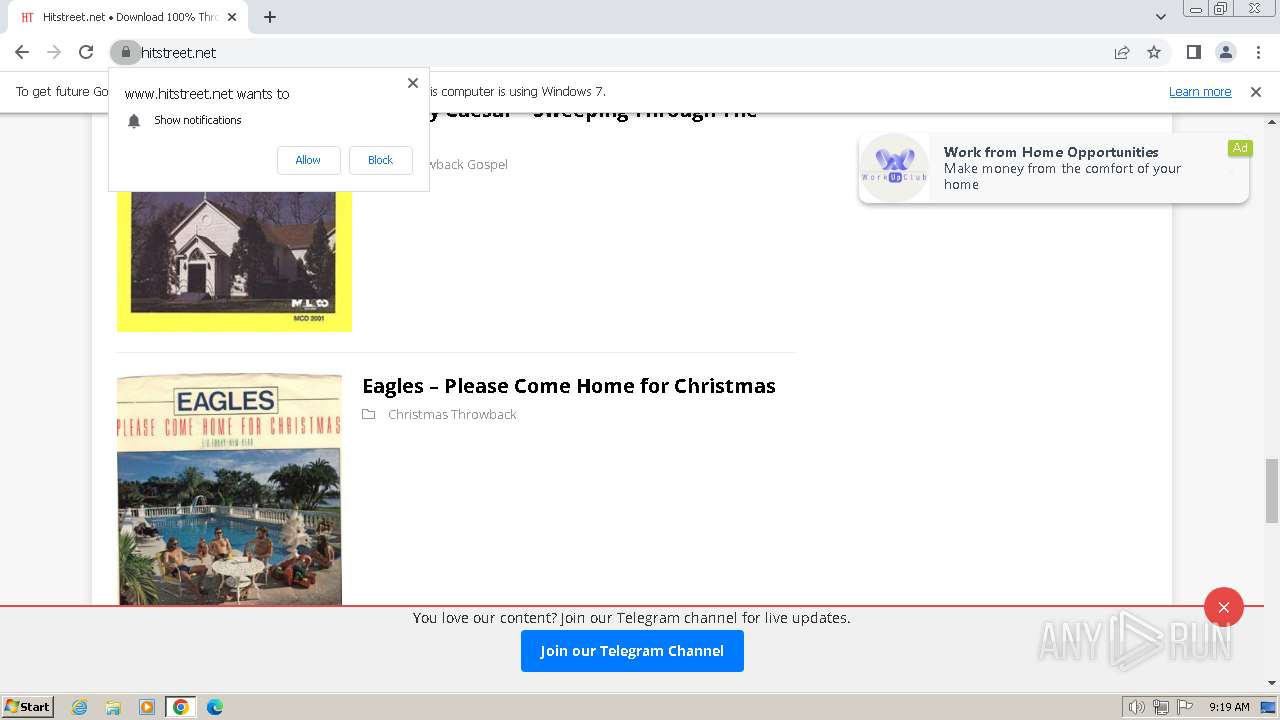The height and width of the screenshot is (720, 1280).
Task: Dismiss the notification permission popup
Action: 412,83
